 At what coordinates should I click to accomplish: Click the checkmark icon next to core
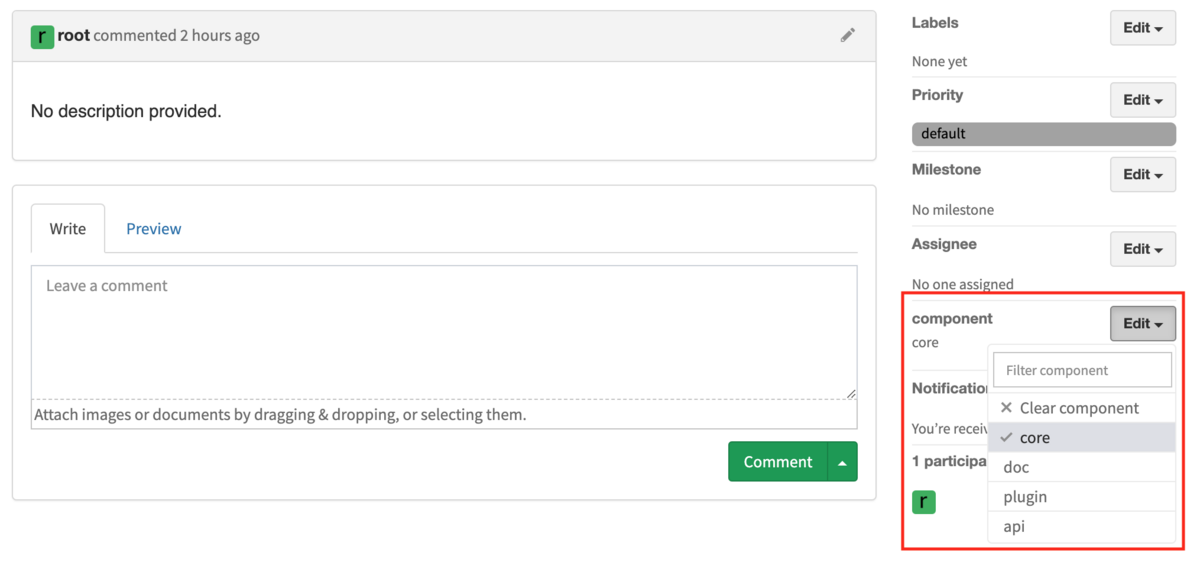pos(1006,438)
